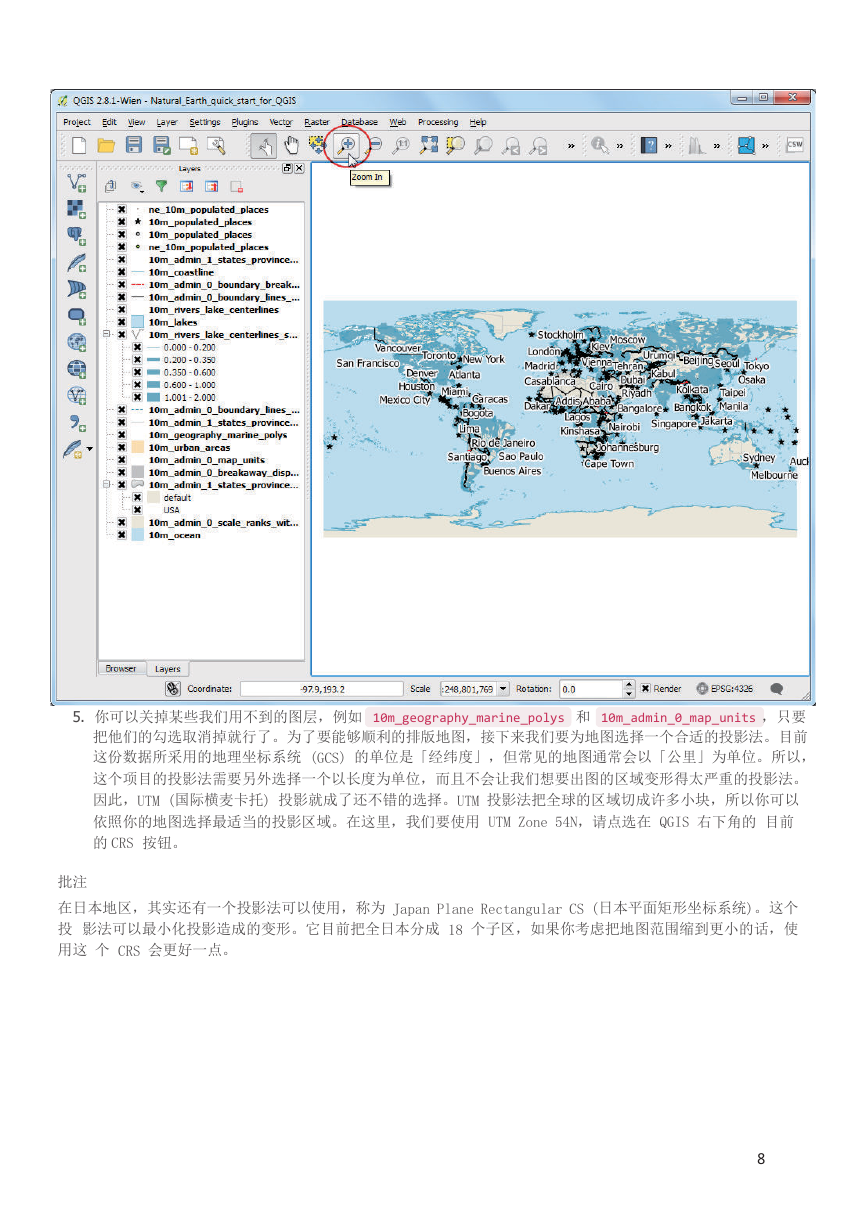Click the Add Vector Layer icon
This screenshot has width=868, height=1228.
pyautogui.click(x=77, y=183)
